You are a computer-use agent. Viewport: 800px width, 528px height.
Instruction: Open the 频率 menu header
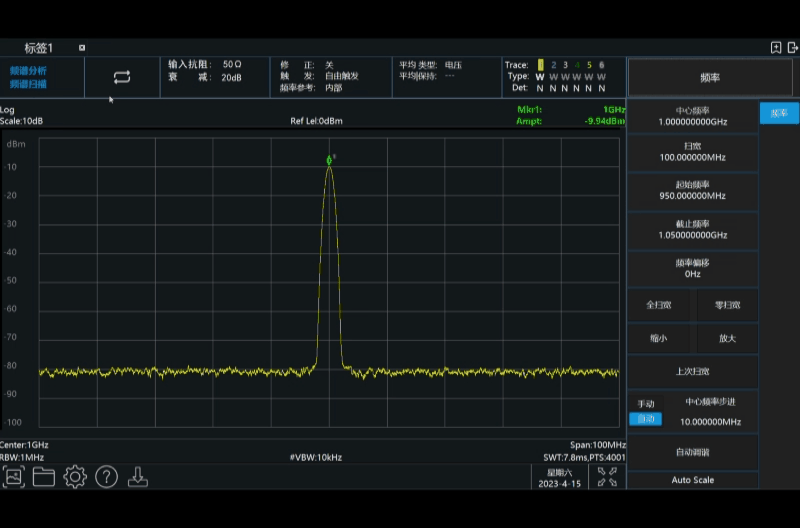(x=710, y=77)
